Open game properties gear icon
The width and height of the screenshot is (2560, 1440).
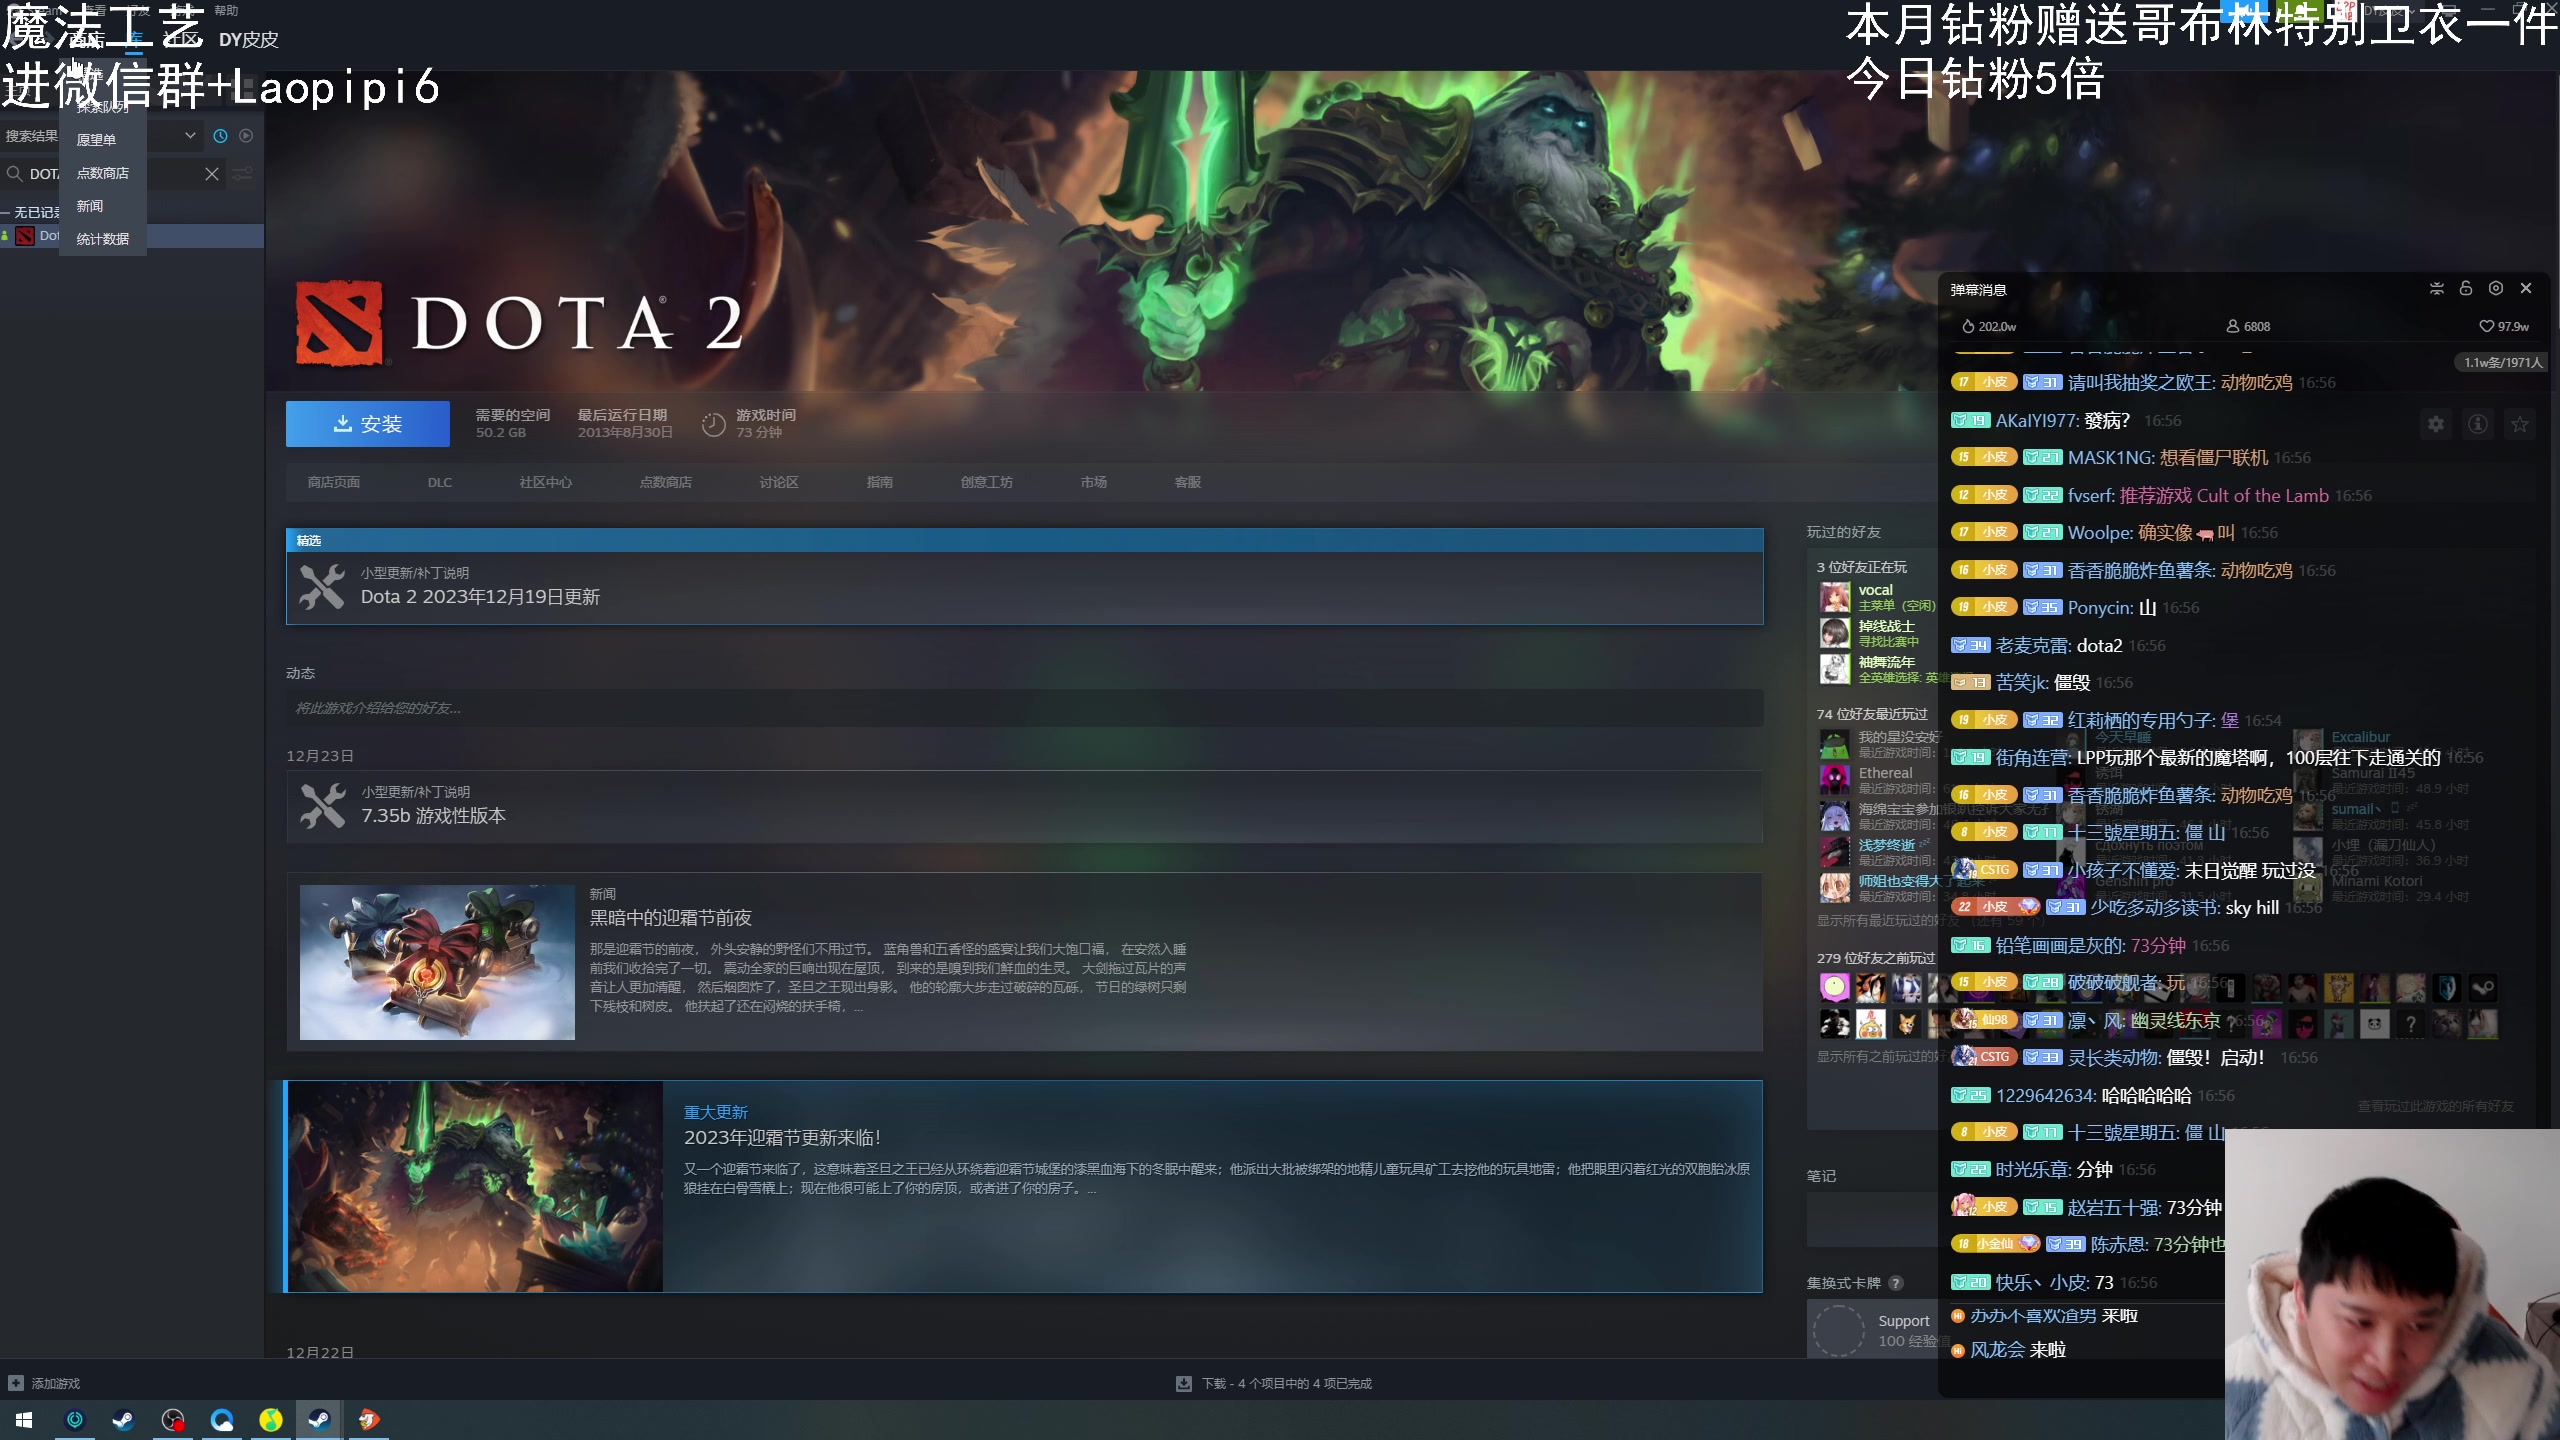point(2436,425)
